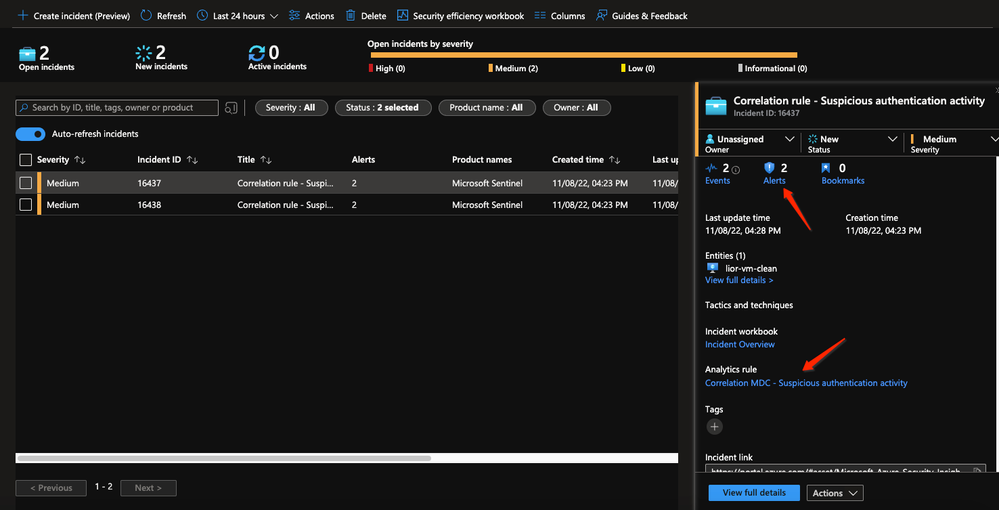Click the Medium (2) severity legend
Screen dimensions: 999x510
pyautogui.click(x=513, y=69)
